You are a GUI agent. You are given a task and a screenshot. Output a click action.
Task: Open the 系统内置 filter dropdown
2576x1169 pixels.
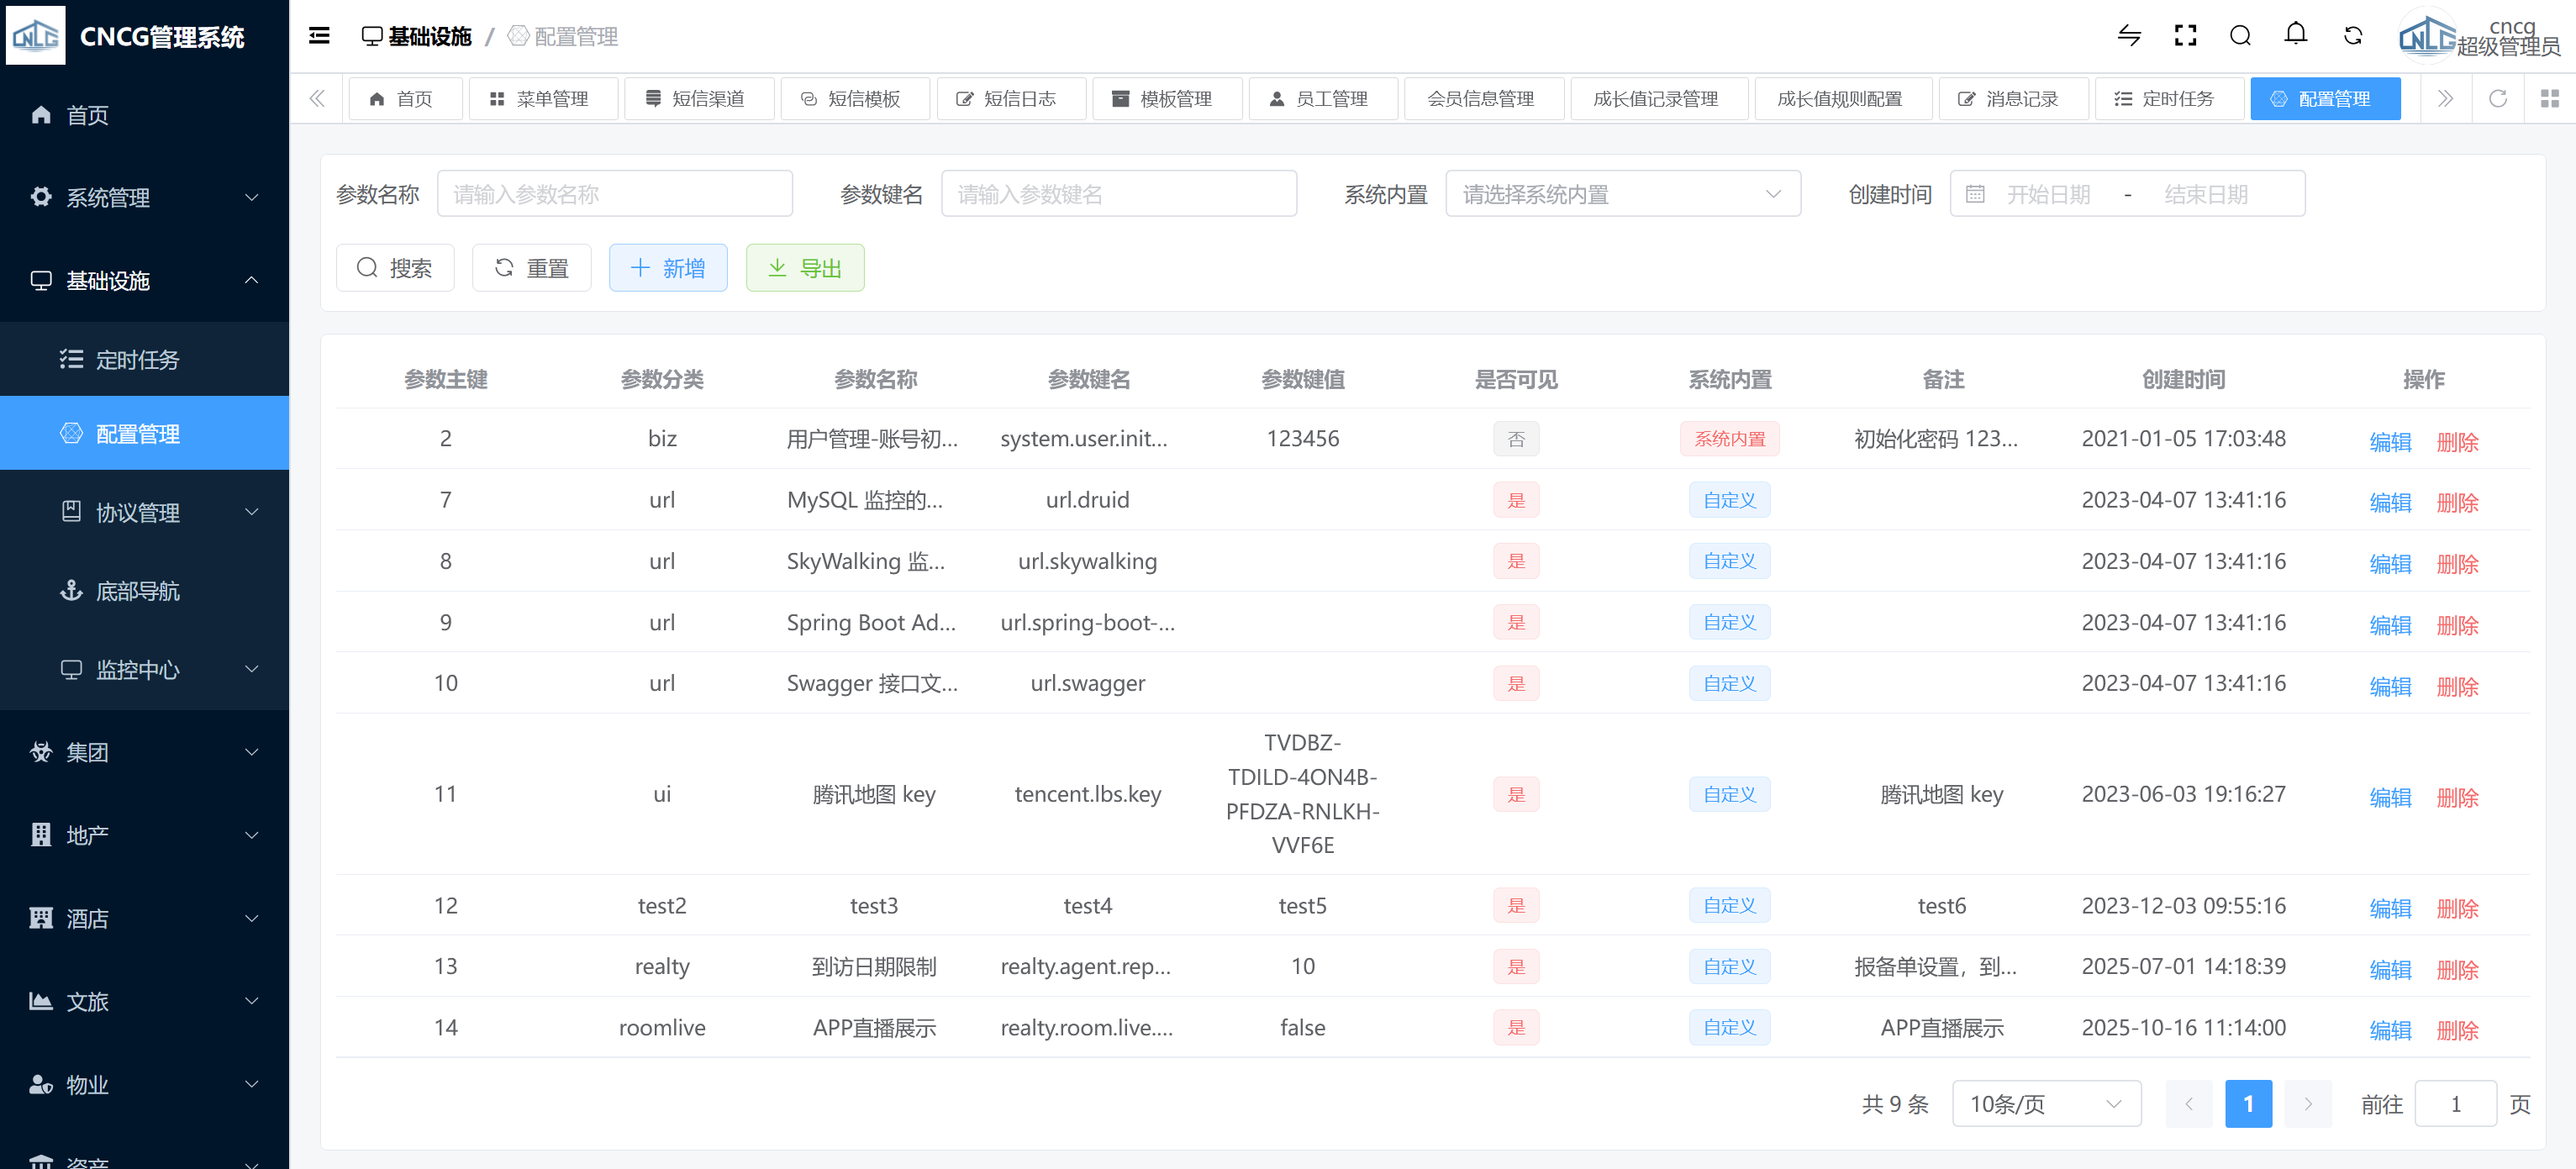1622,194
